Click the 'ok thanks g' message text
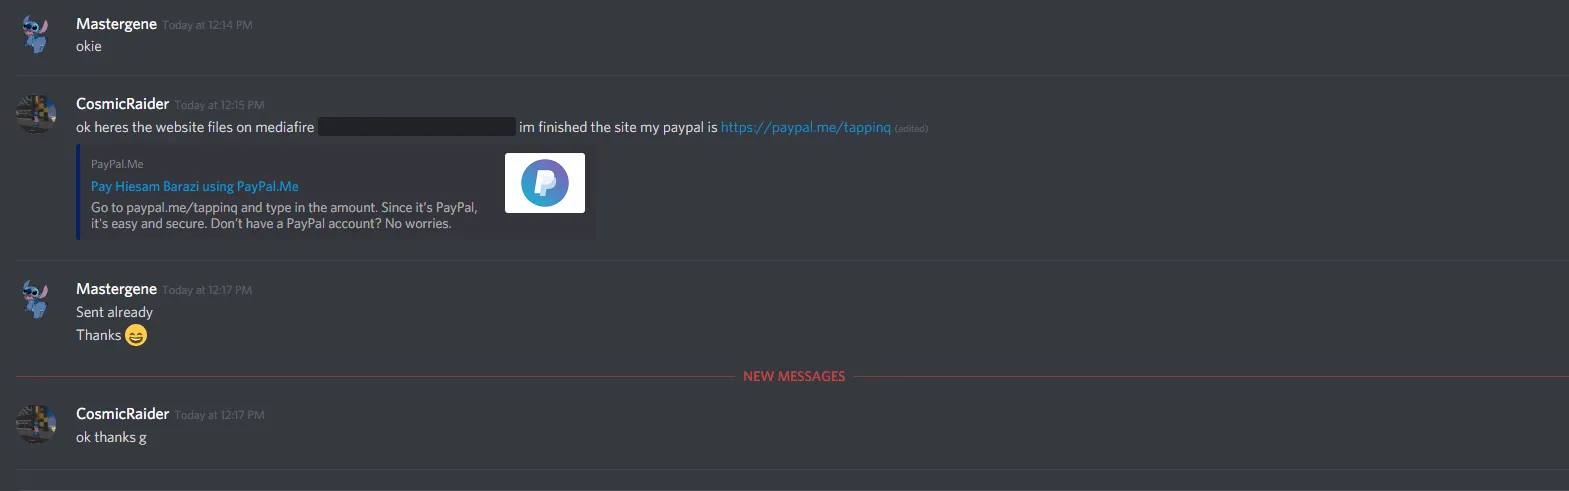 111,437
